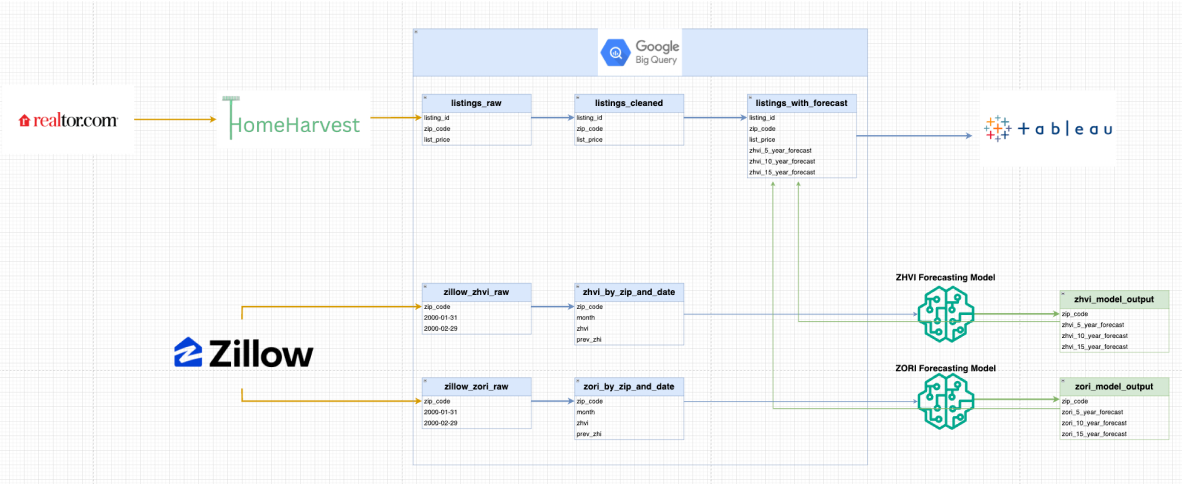
Task: Select the zhvi_model_output table header
Action: [x=1114, y=299]
